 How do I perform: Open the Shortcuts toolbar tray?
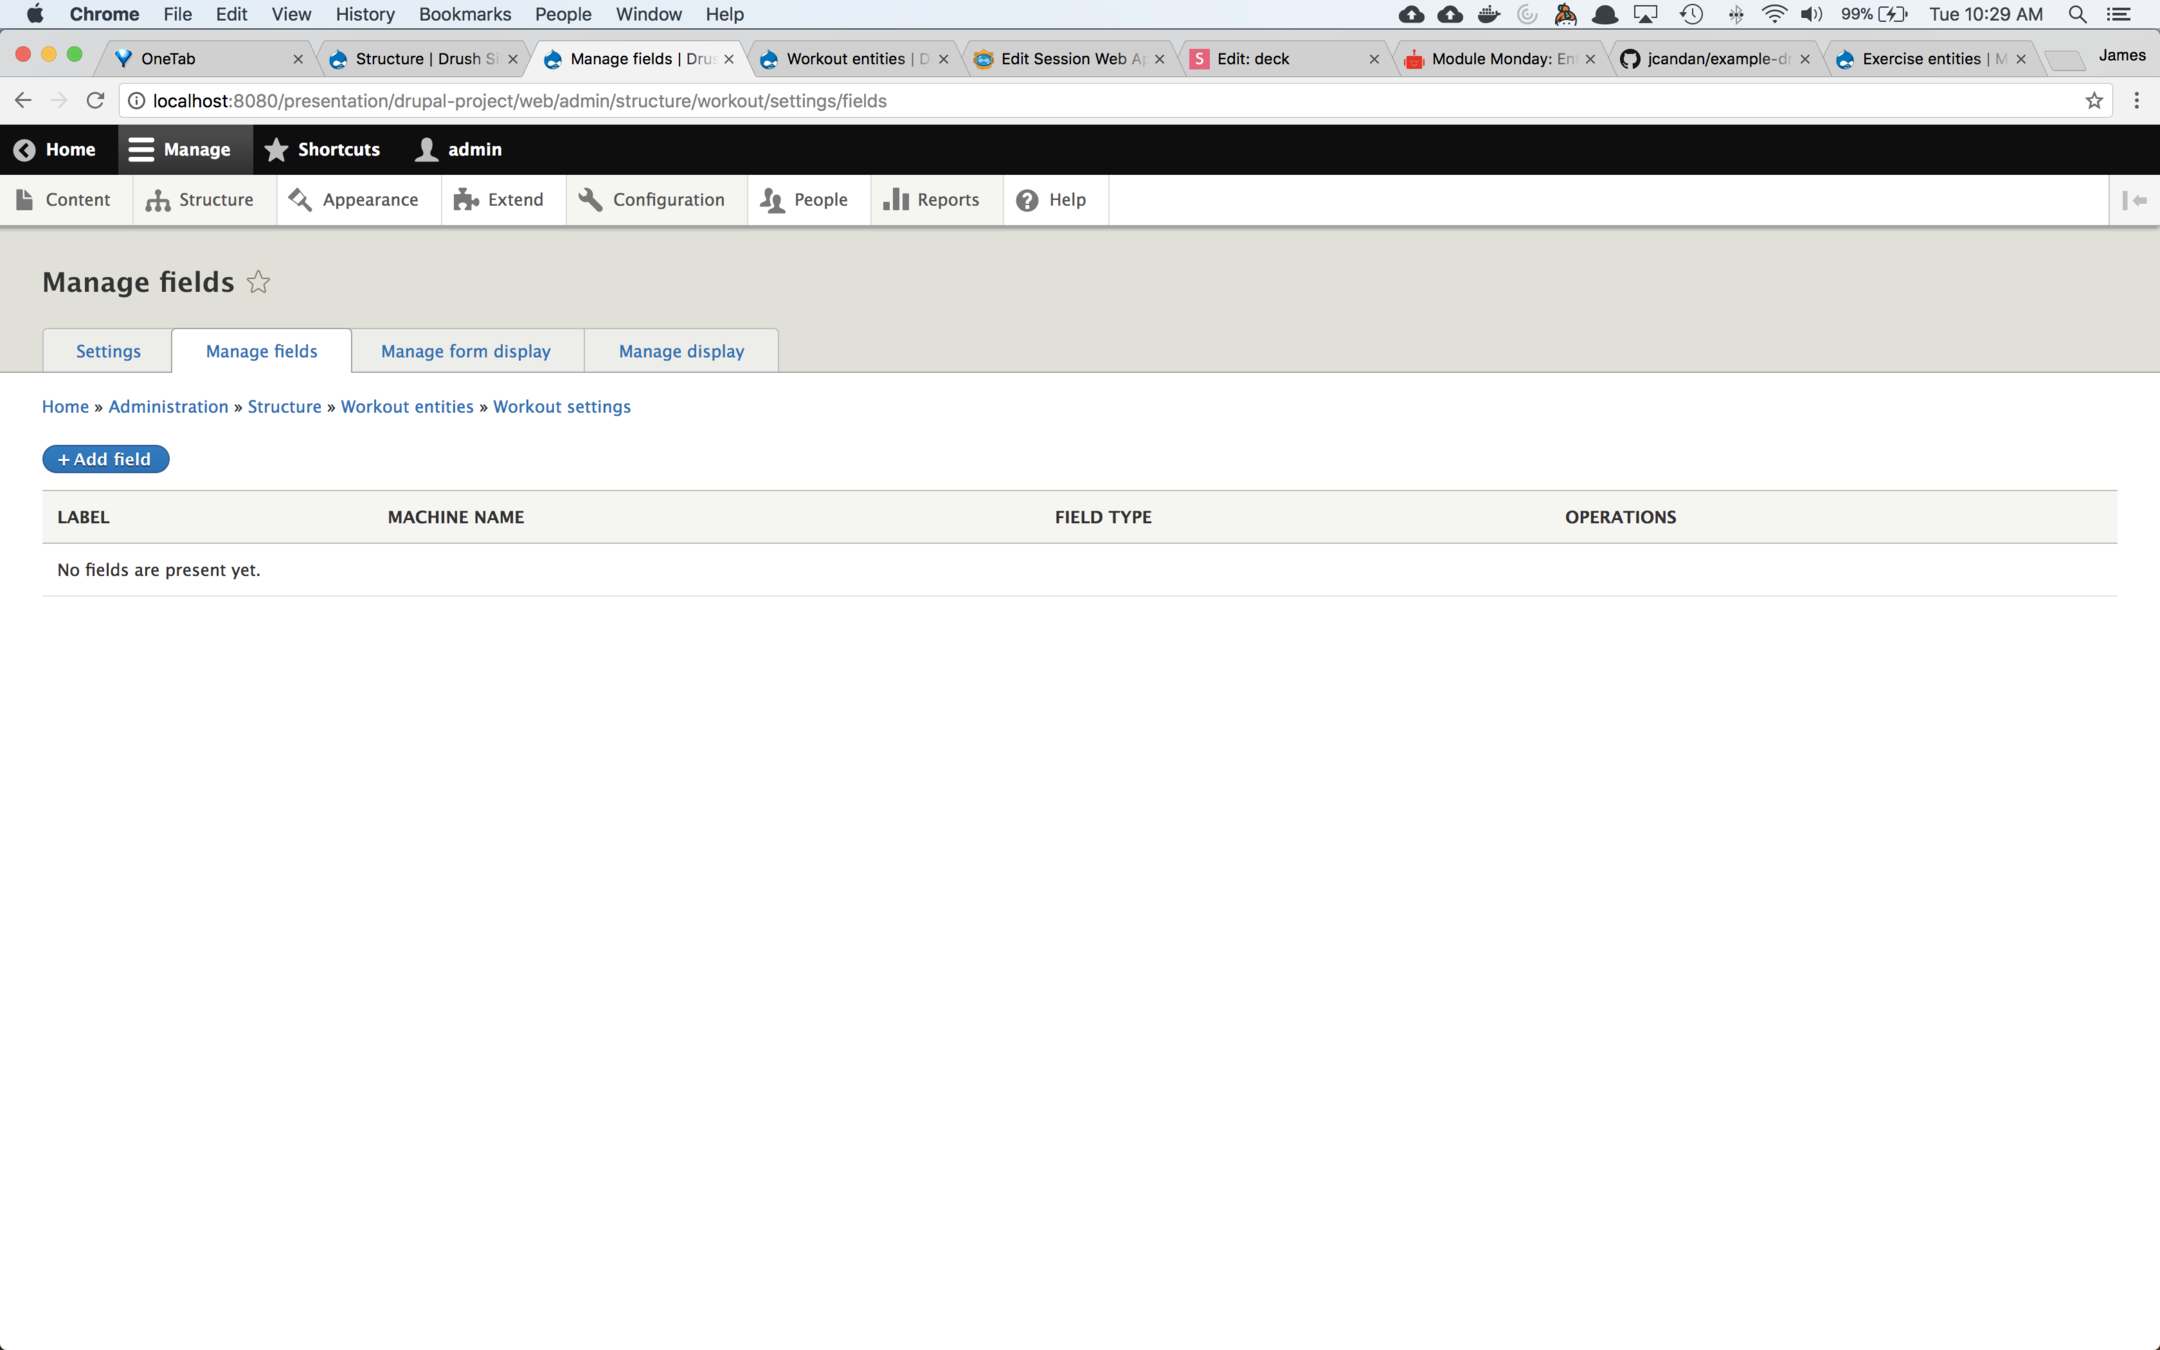[322, 149]
